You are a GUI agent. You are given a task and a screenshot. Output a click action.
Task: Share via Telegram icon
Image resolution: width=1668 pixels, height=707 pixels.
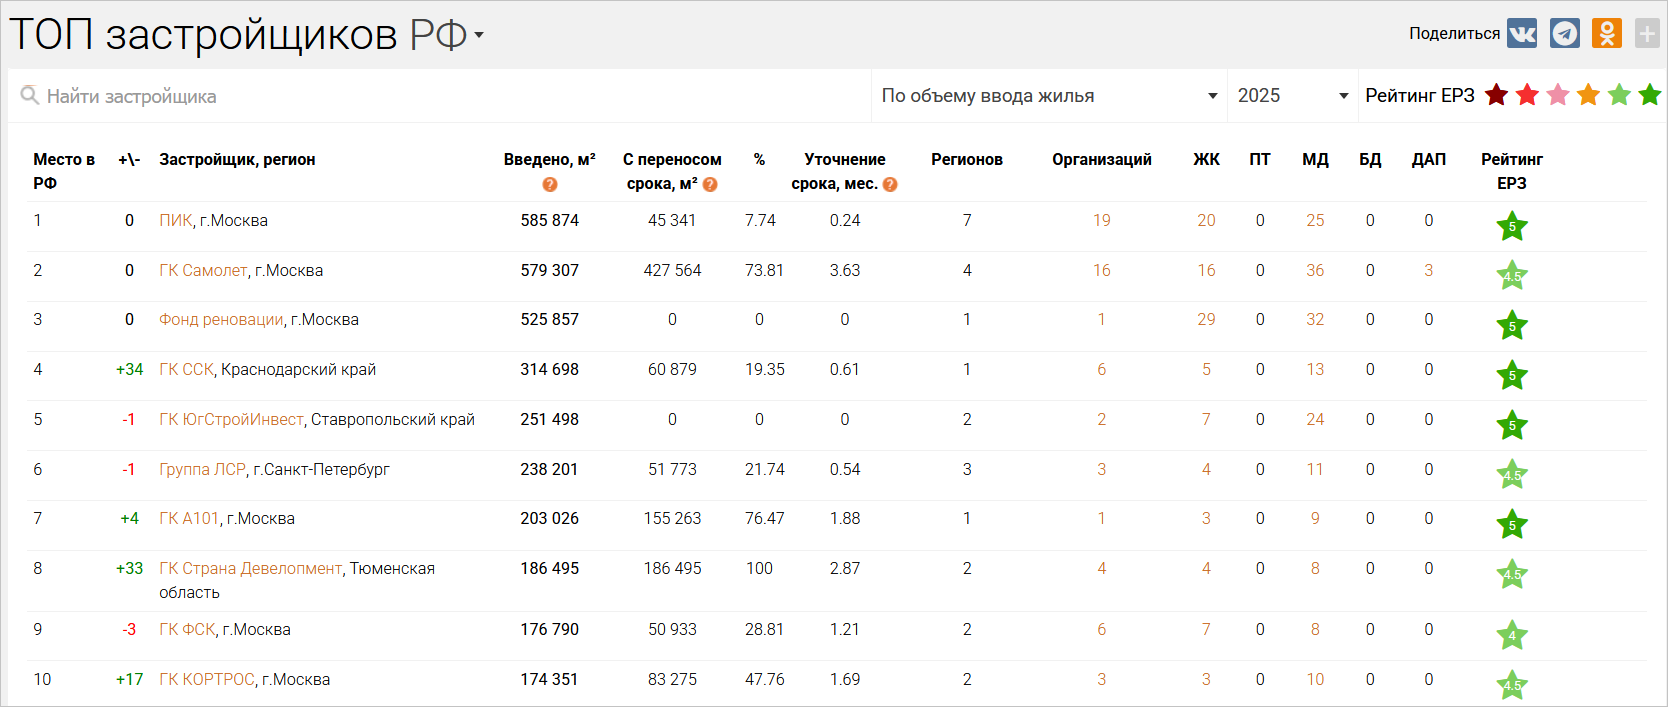pos(1565,34)
